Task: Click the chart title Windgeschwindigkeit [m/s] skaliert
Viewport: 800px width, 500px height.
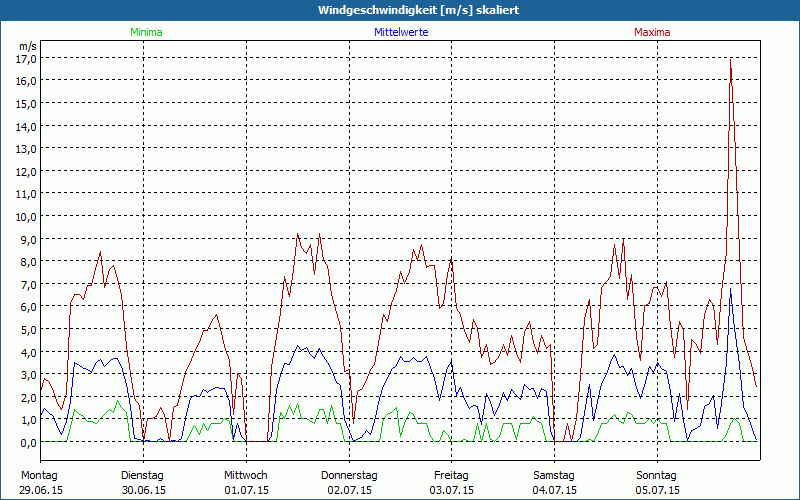Action: (x=400, y=10)
